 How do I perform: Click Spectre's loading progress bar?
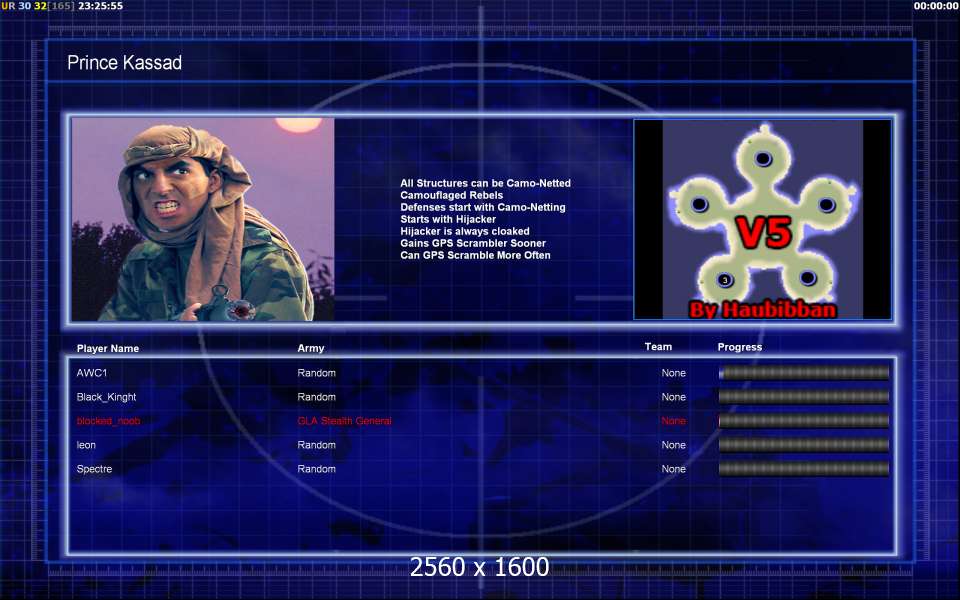pyautogui.click(x=804, y=469)
